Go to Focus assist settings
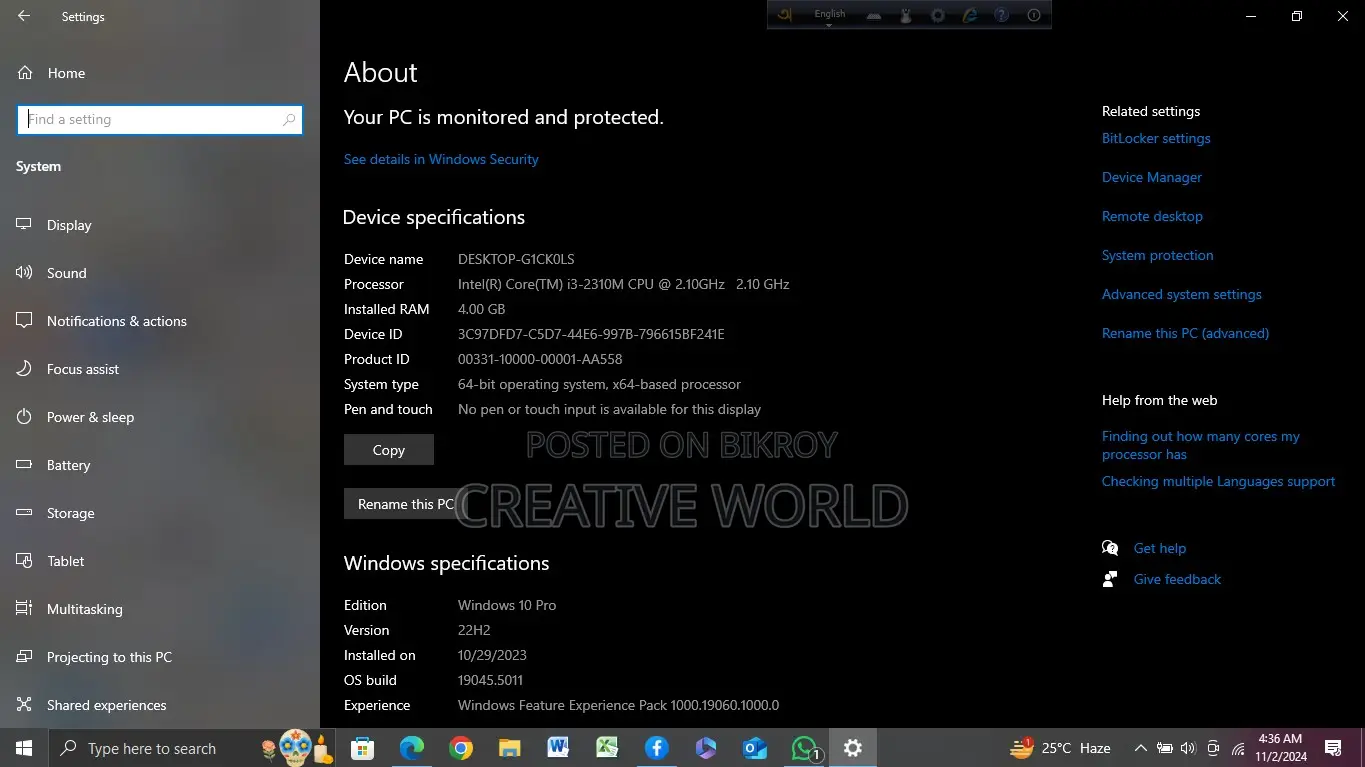 (x=83, y=369)
